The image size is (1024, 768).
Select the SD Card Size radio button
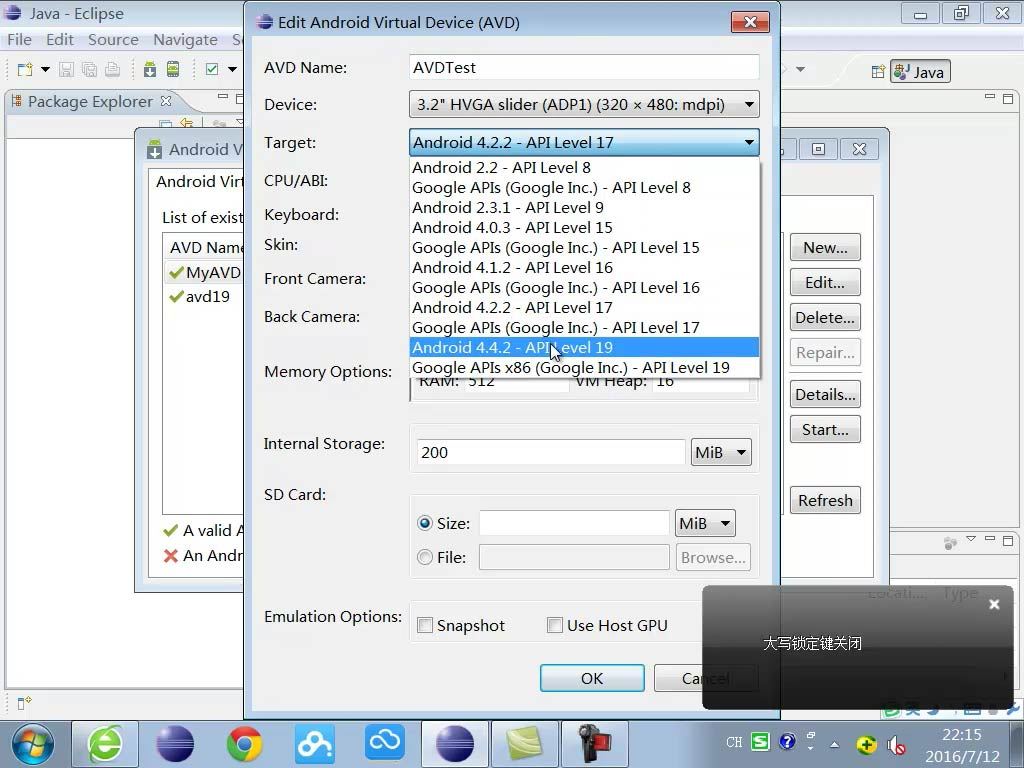(424, 523)
